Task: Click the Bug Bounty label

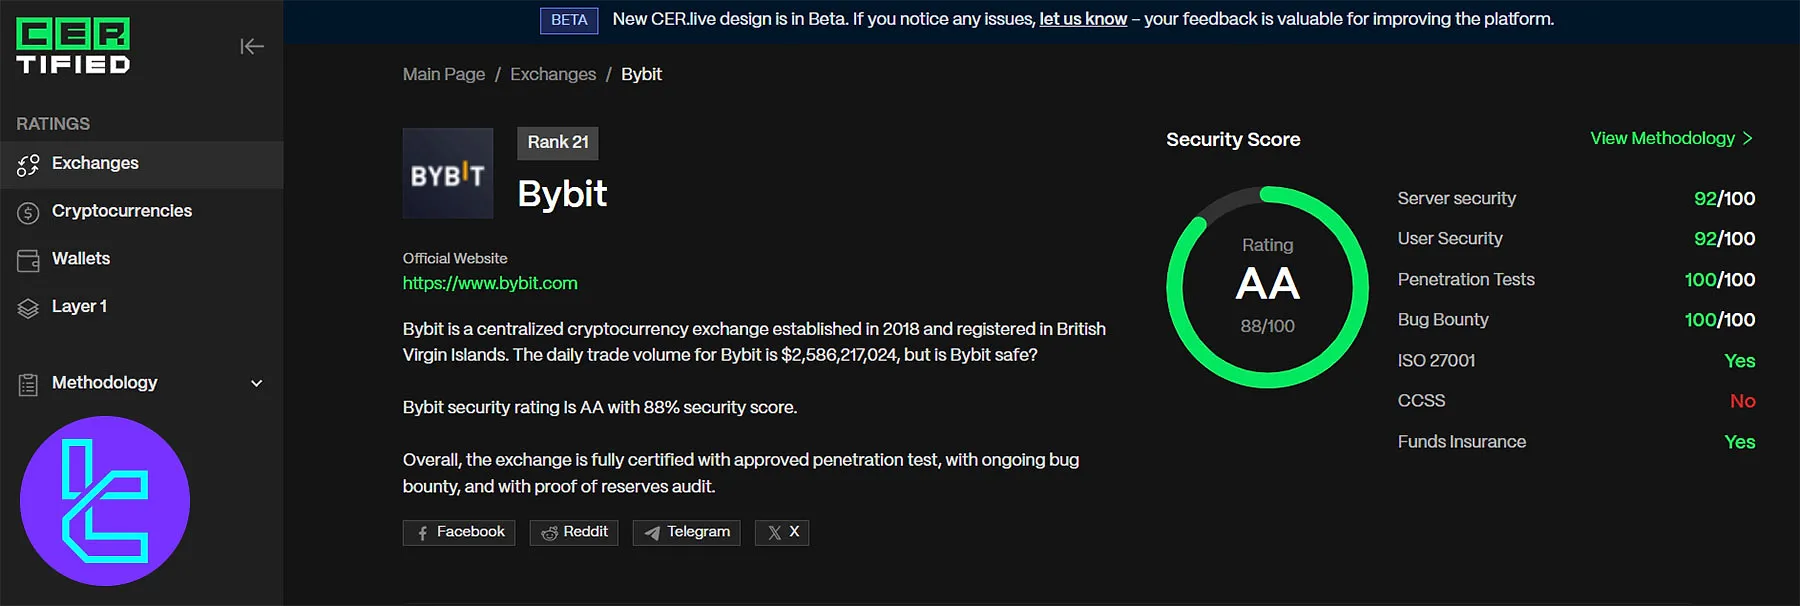Action: pos(1443,320)
